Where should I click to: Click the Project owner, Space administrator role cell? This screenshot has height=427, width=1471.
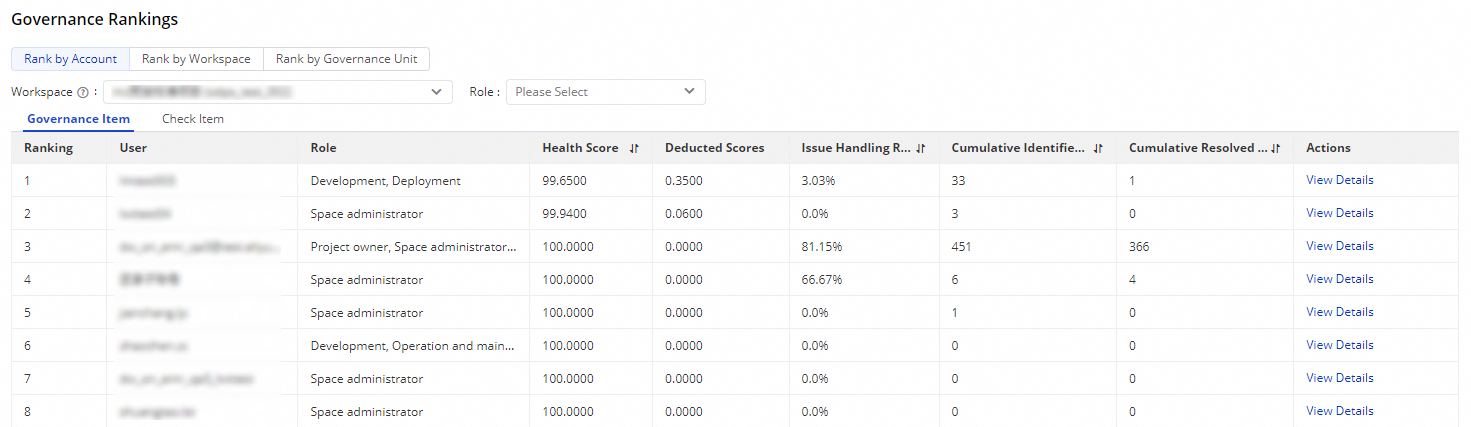(414, 247)
